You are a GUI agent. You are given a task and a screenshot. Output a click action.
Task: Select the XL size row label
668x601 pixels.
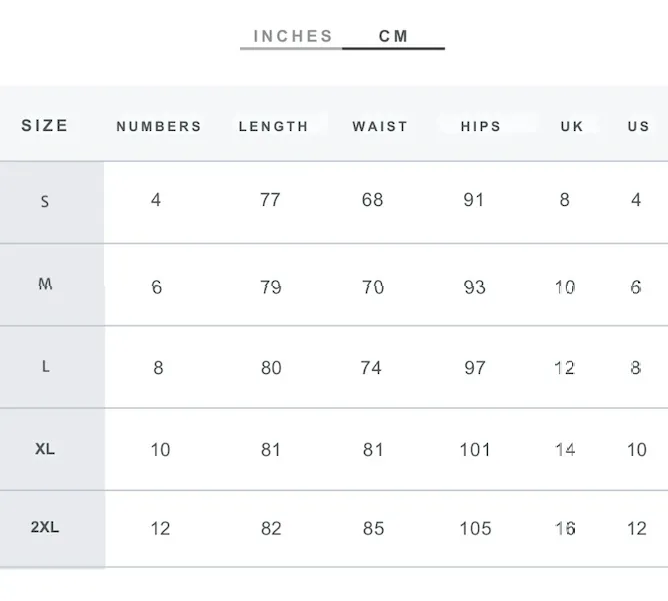(45, 449)
